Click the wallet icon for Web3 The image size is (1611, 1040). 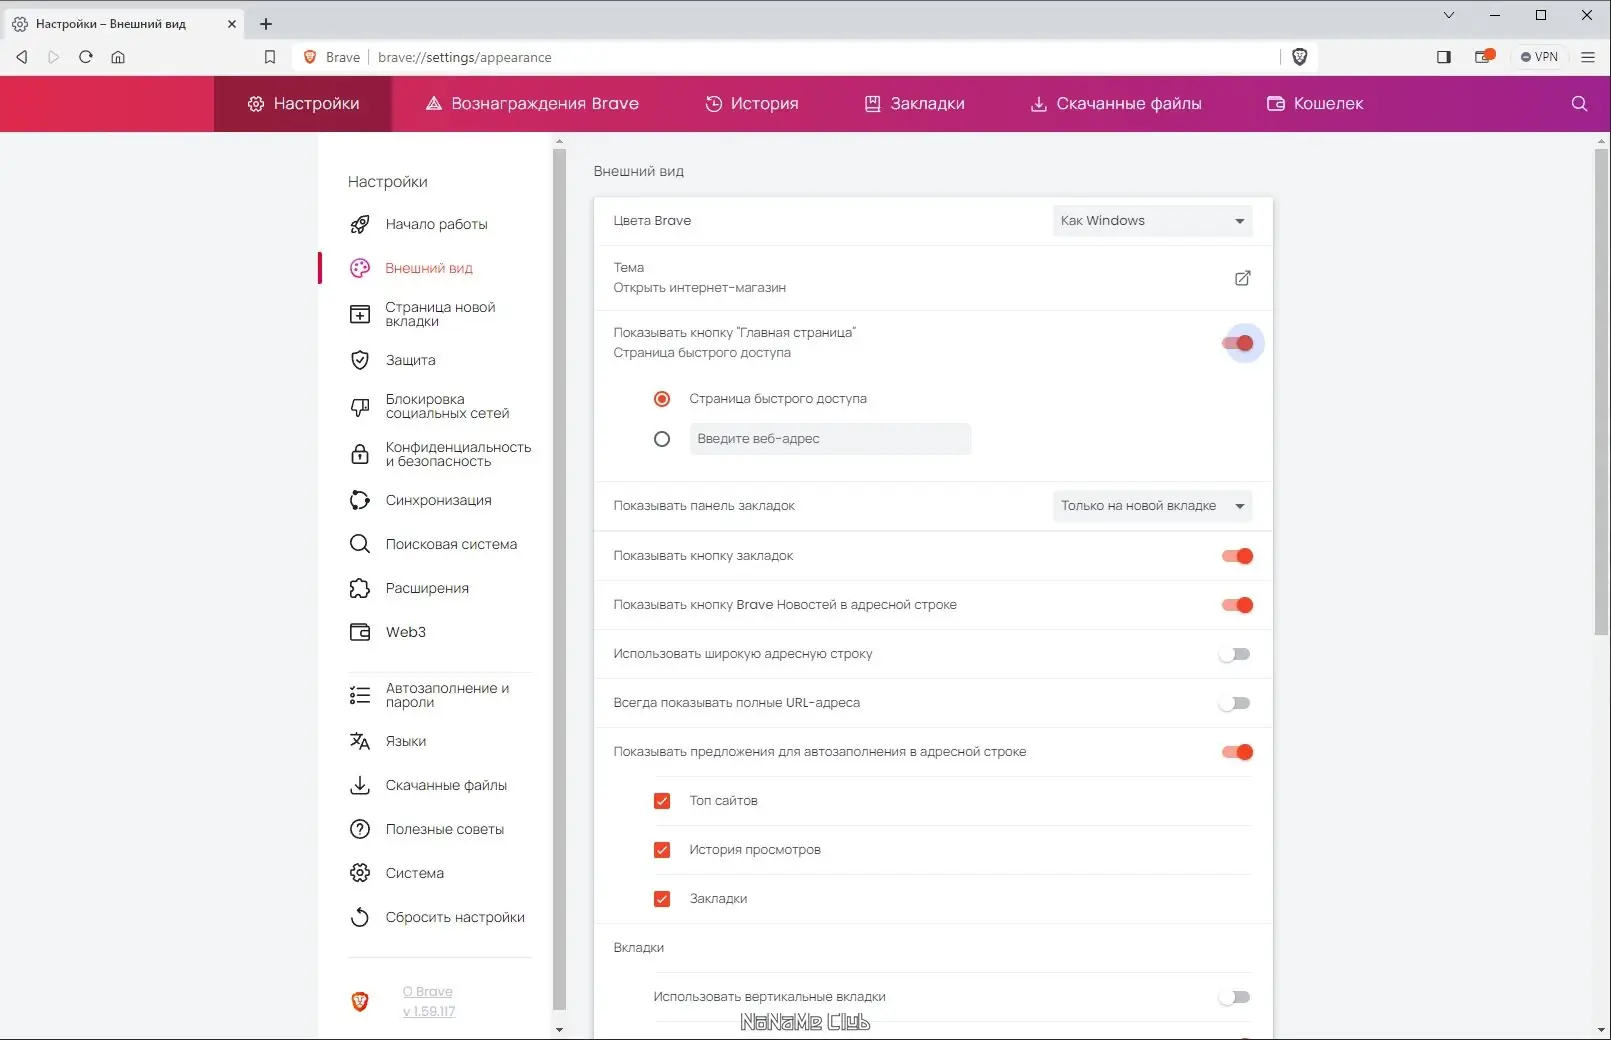click(x=360, y=632)
